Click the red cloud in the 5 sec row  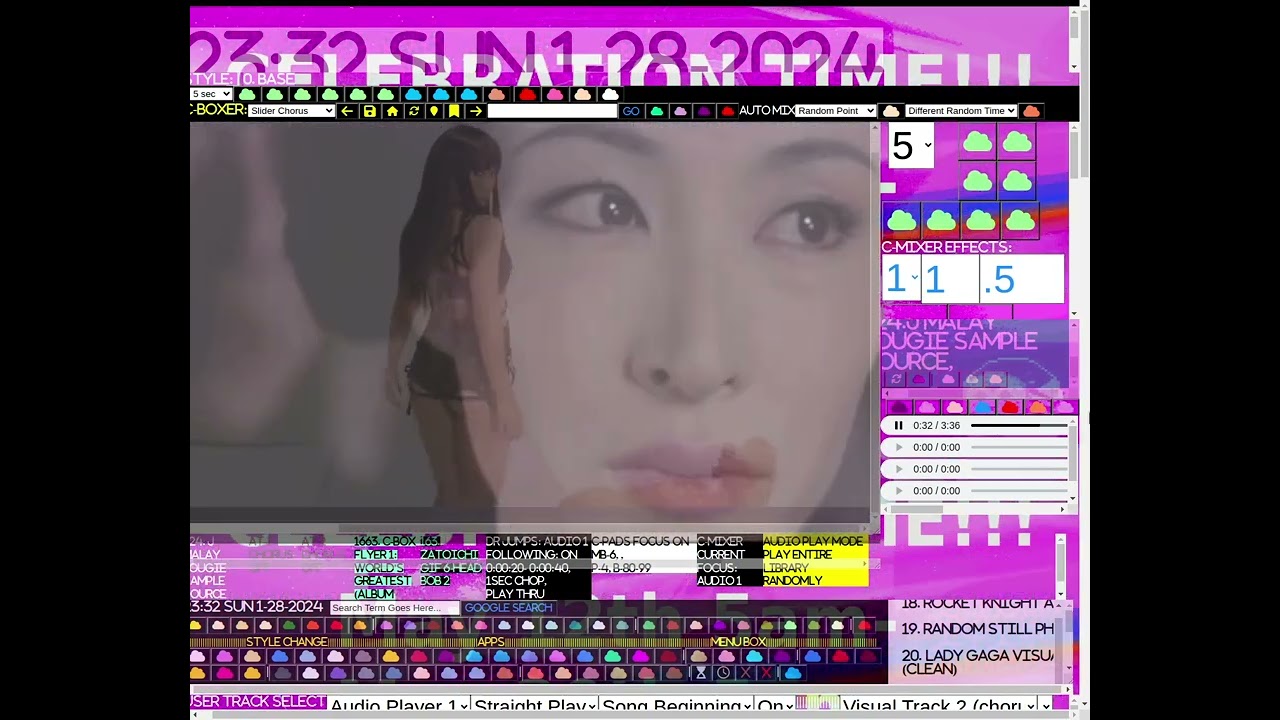pos(527,95)
